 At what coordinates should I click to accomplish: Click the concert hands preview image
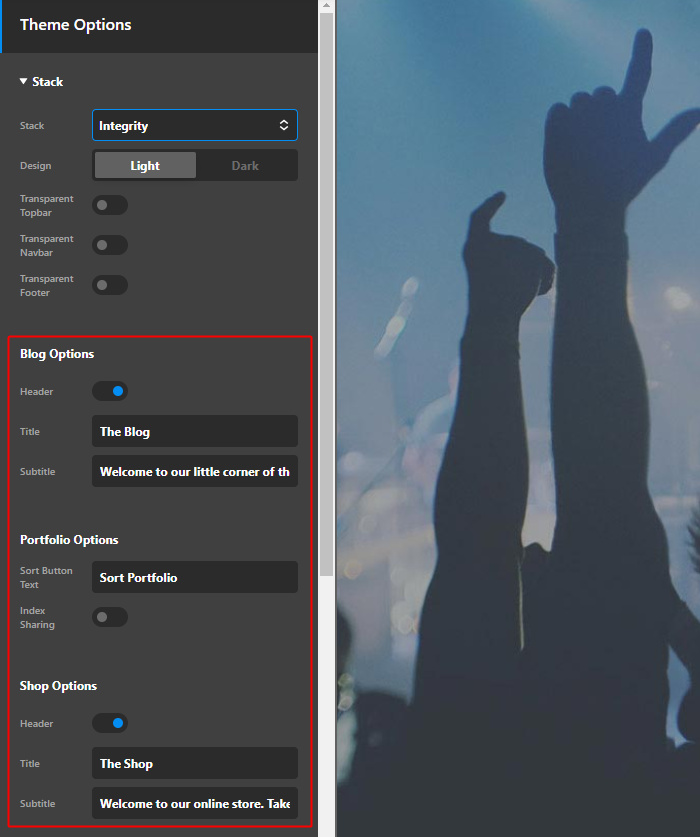click(518, 420)
